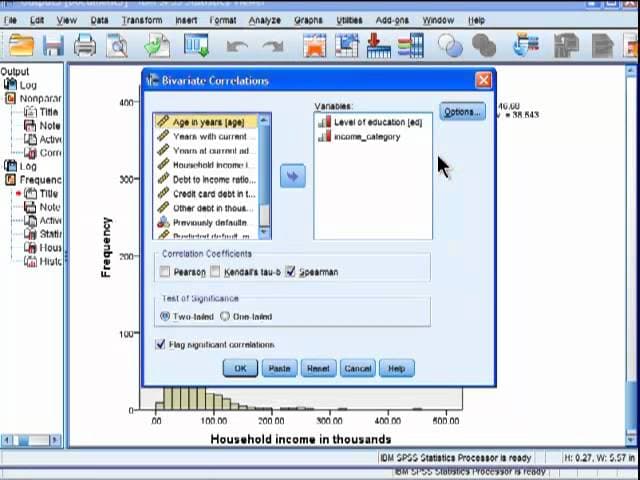This screenshot has height=480, width=640.
Task: Click variable list scroll up arrow
Action: click(264, 120)
